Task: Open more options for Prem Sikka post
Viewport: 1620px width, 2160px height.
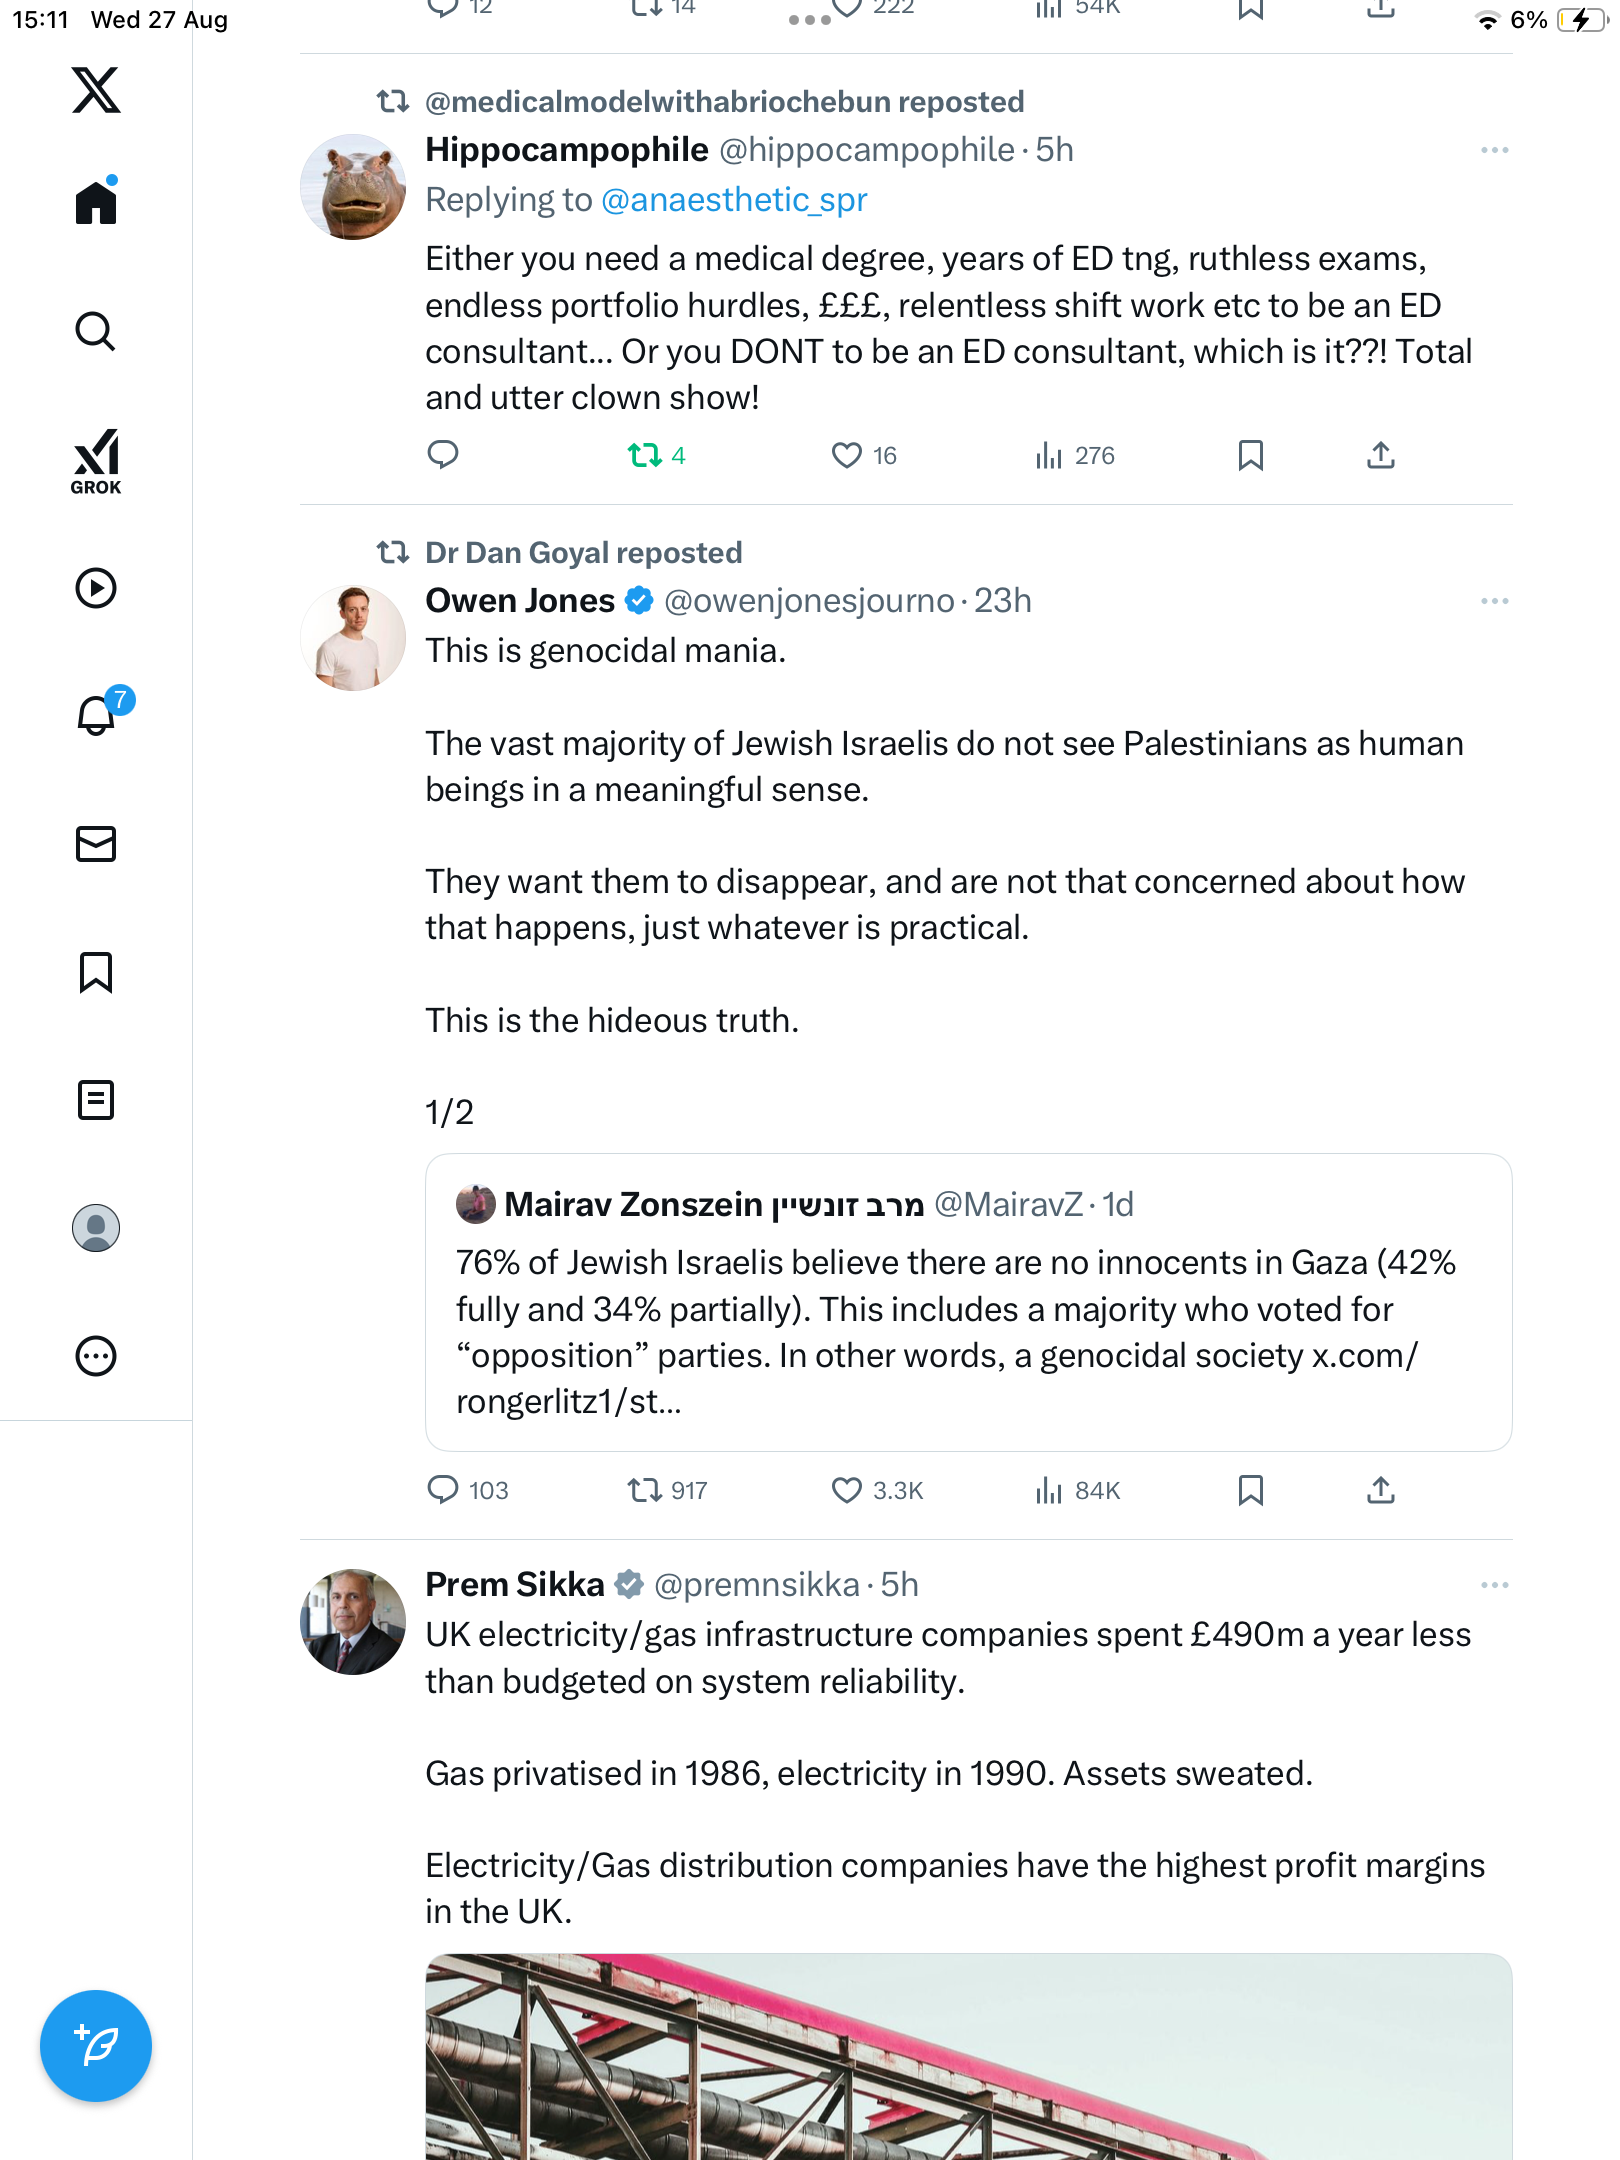Action: 1494,1585
